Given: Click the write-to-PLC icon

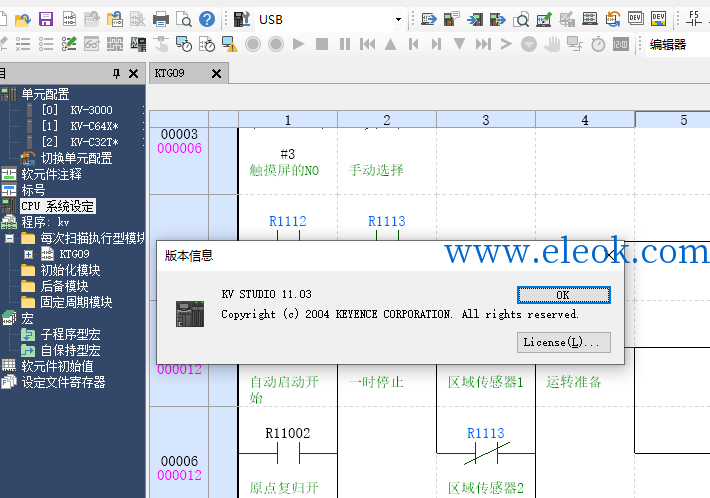Looking at the screenshot, I should tap(497, 19).
